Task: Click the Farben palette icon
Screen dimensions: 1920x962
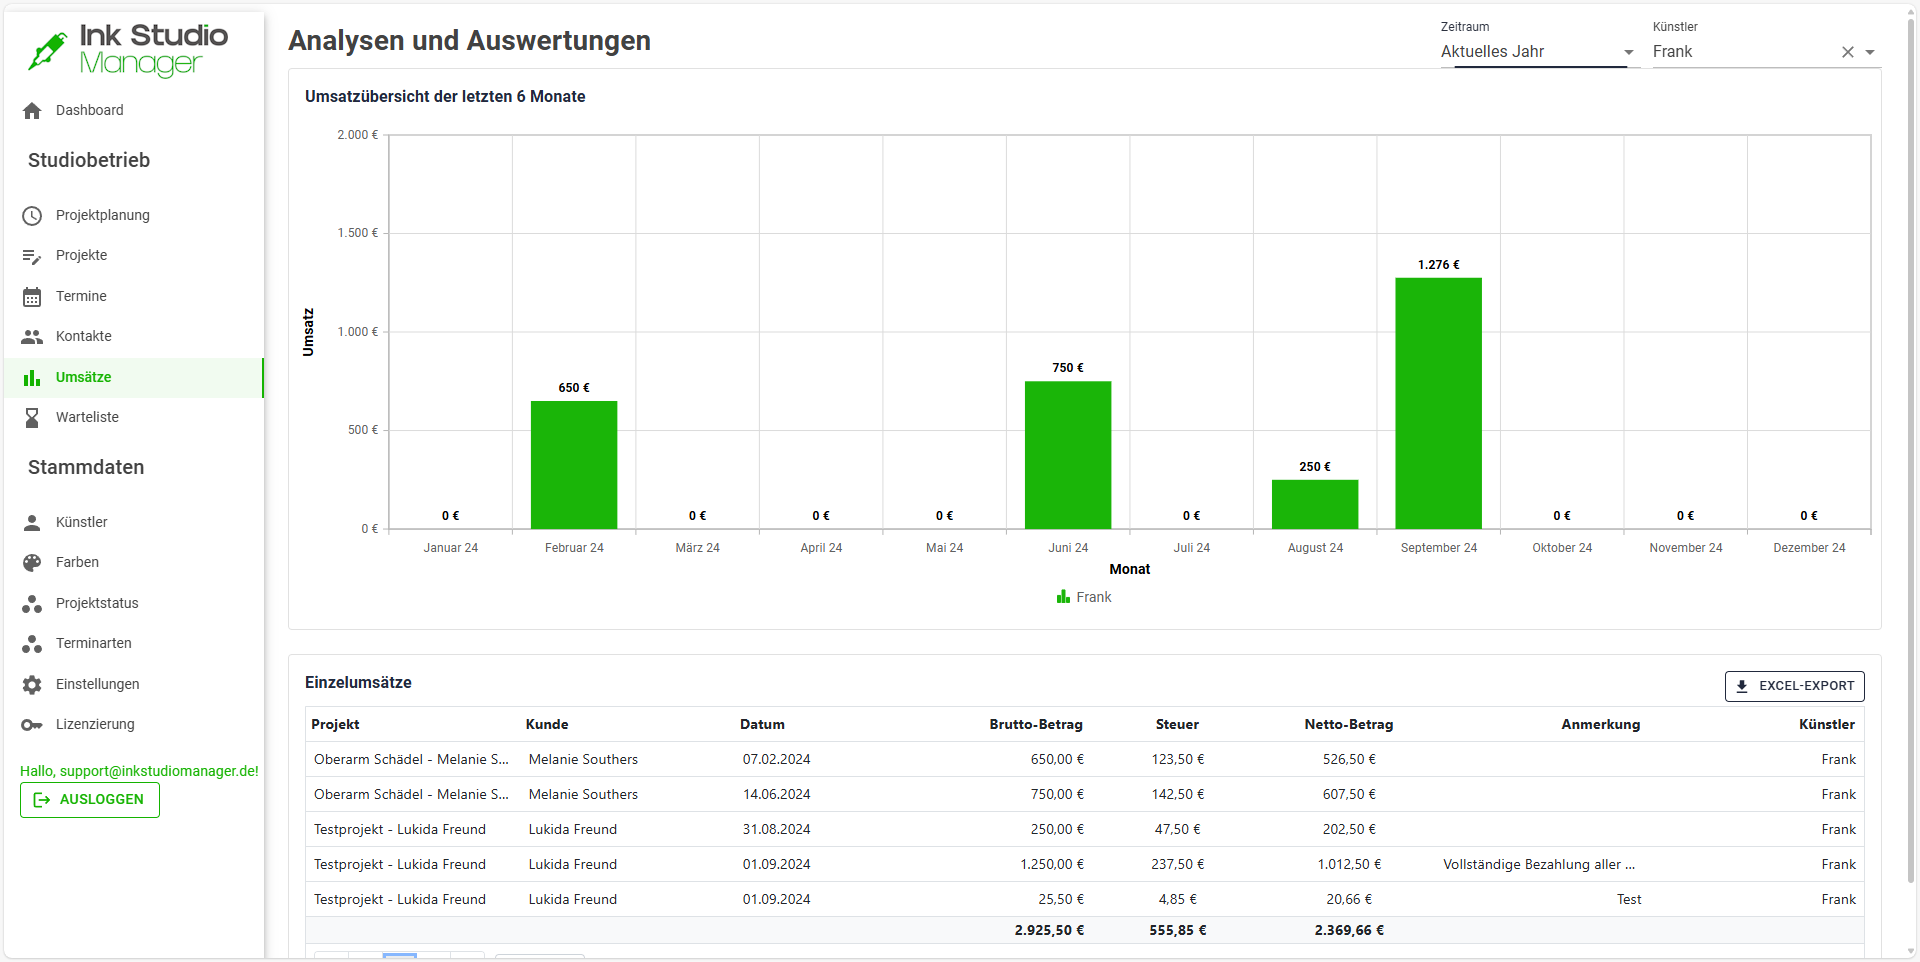Action: (x=32, y=563)
